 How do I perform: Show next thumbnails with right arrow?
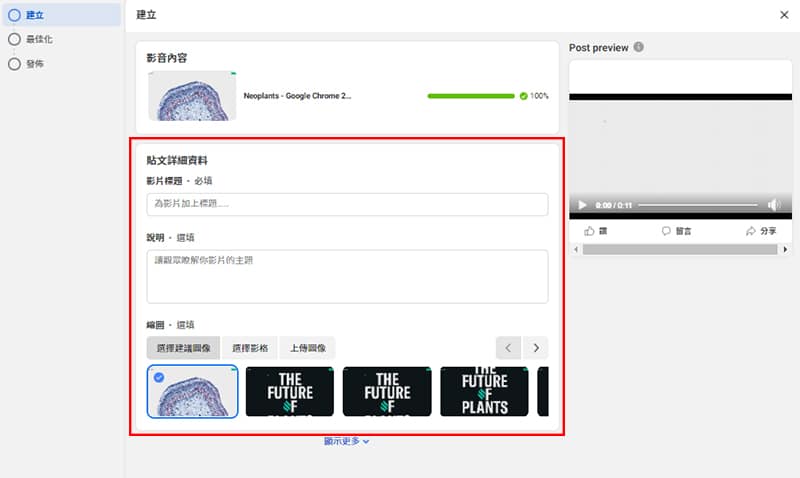coord(536,348)
